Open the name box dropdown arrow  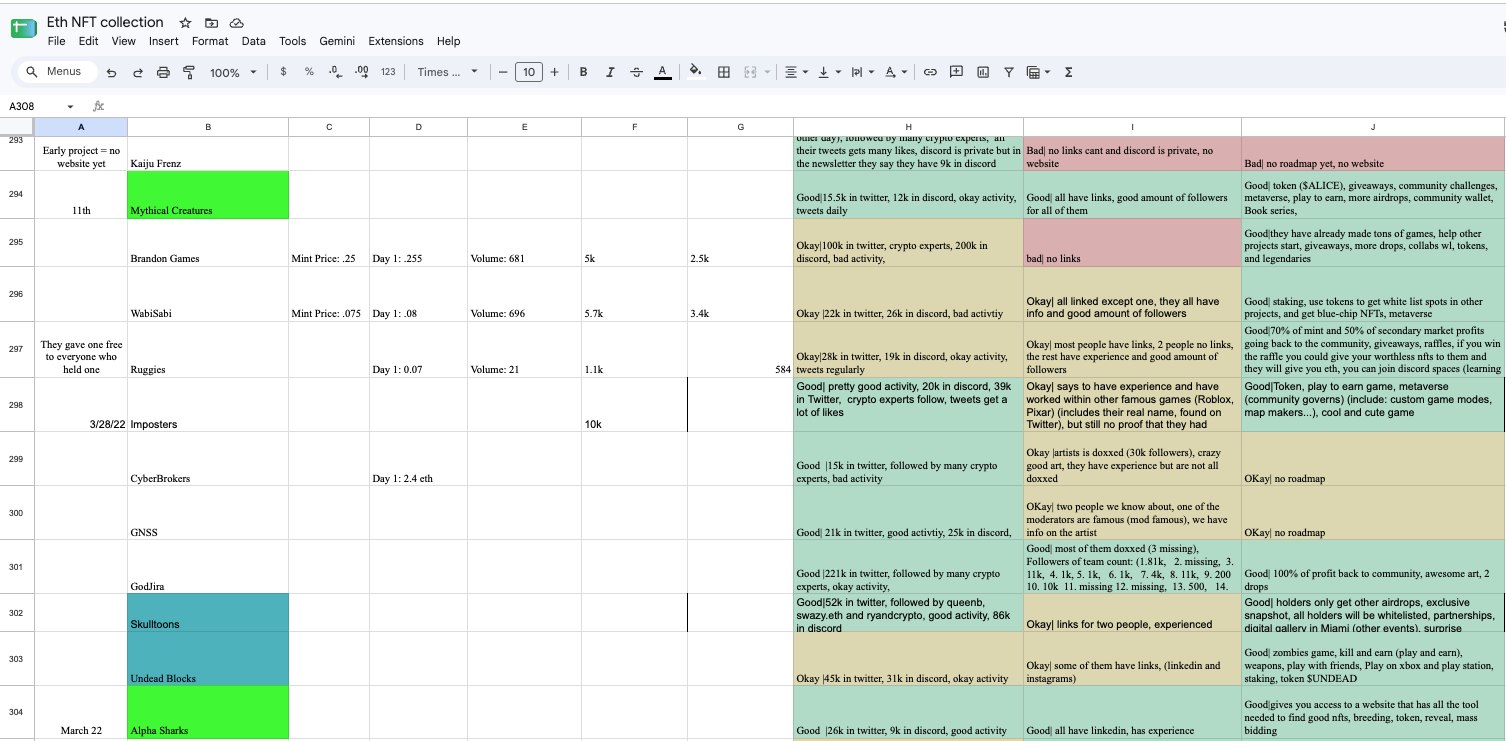coord(70,106)
